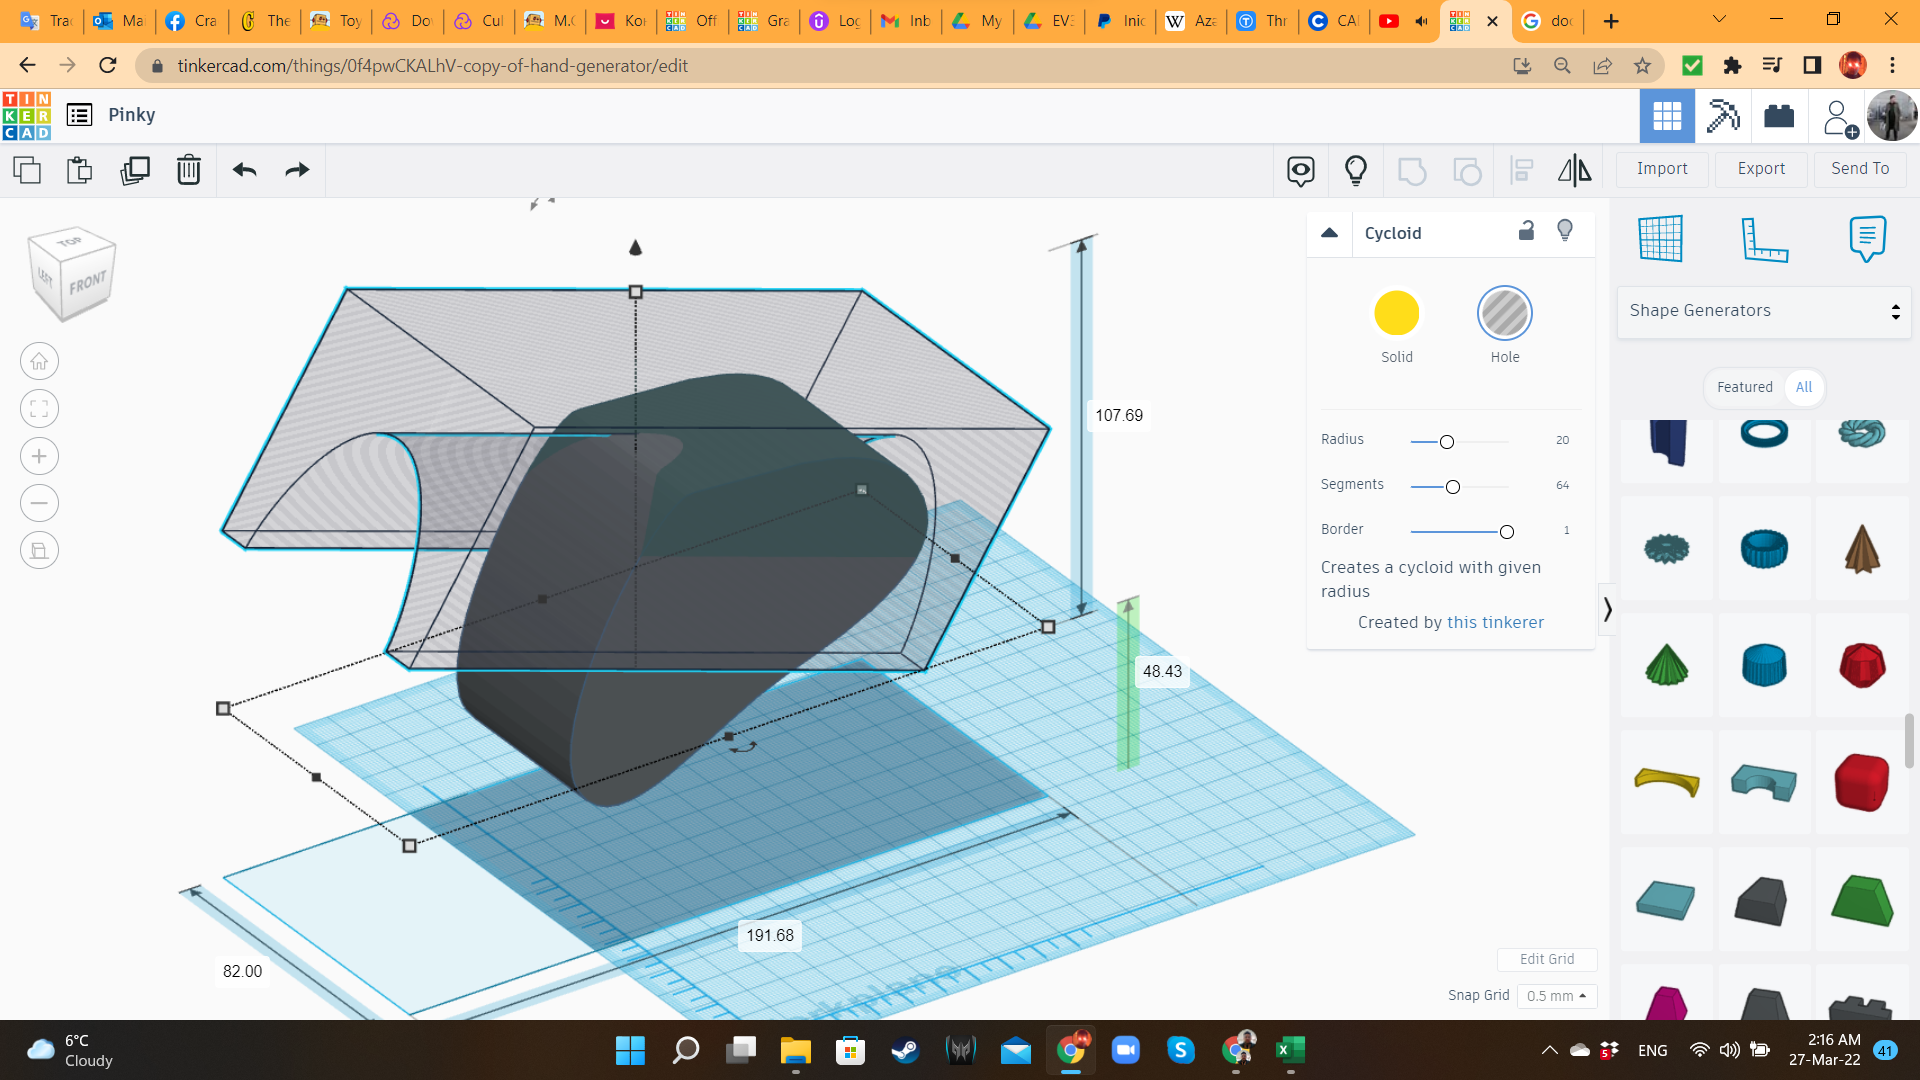Click the browser bookmark star icon

point(1642,66)
